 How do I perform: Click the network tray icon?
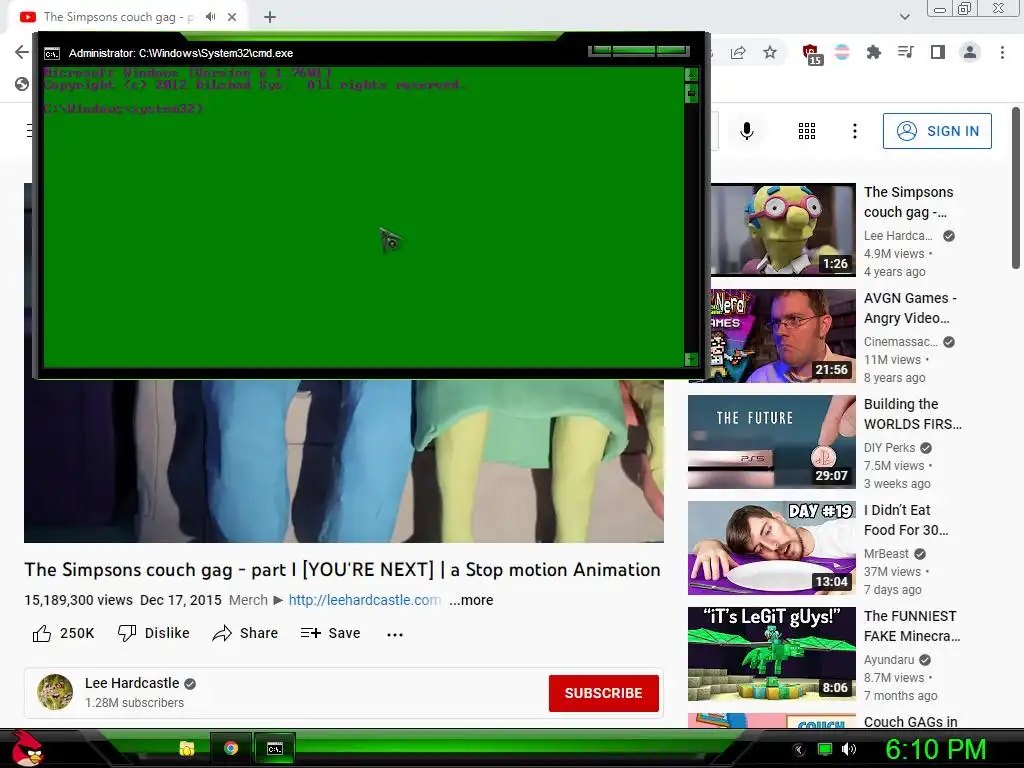pos(825,749)
